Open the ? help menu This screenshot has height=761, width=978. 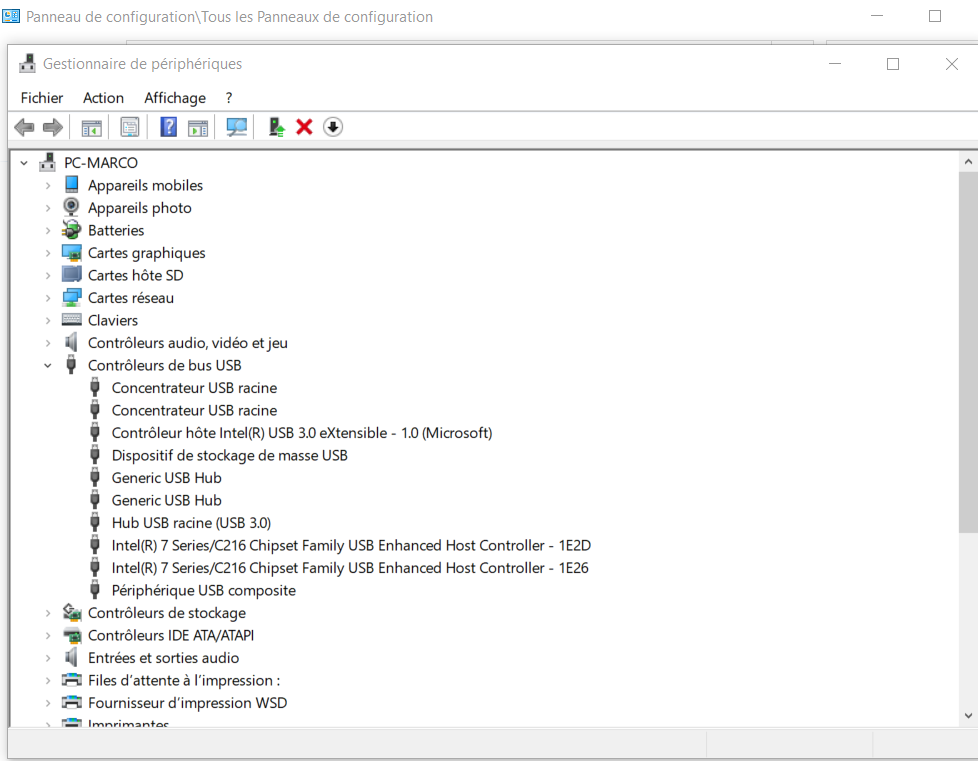(x=229, y=98)
